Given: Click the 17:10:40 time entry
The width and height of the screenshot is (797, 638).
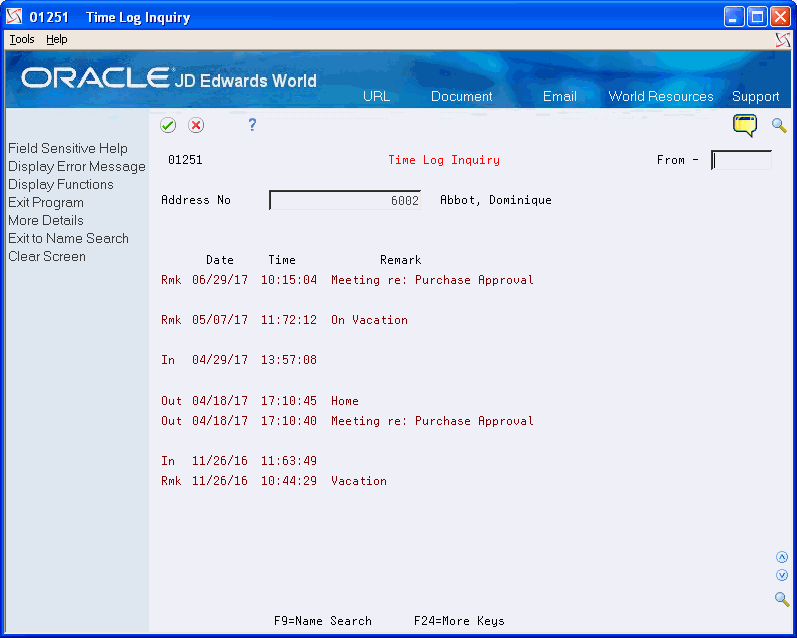Looking at the screenshot, I should 289,421.
